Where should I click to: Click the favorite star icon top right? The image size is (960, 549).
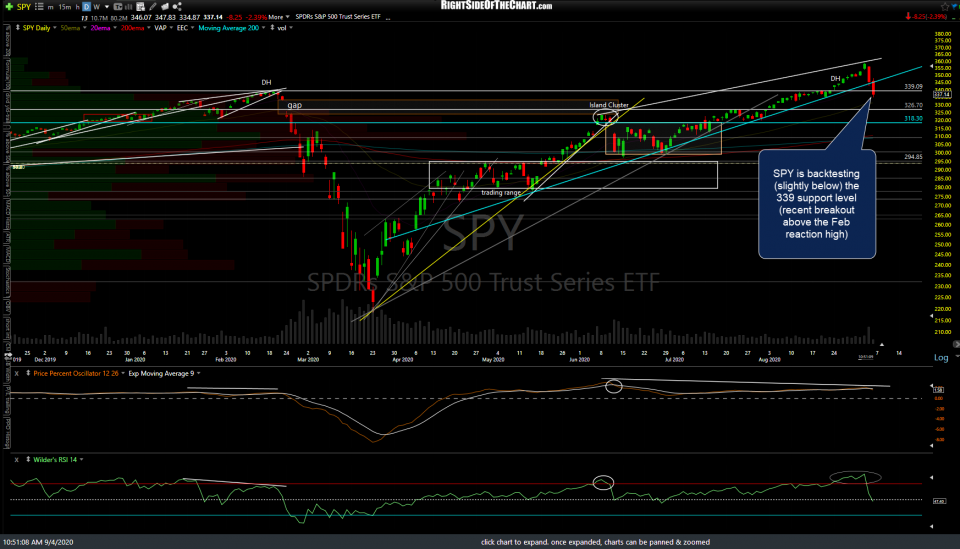point(945,6)
